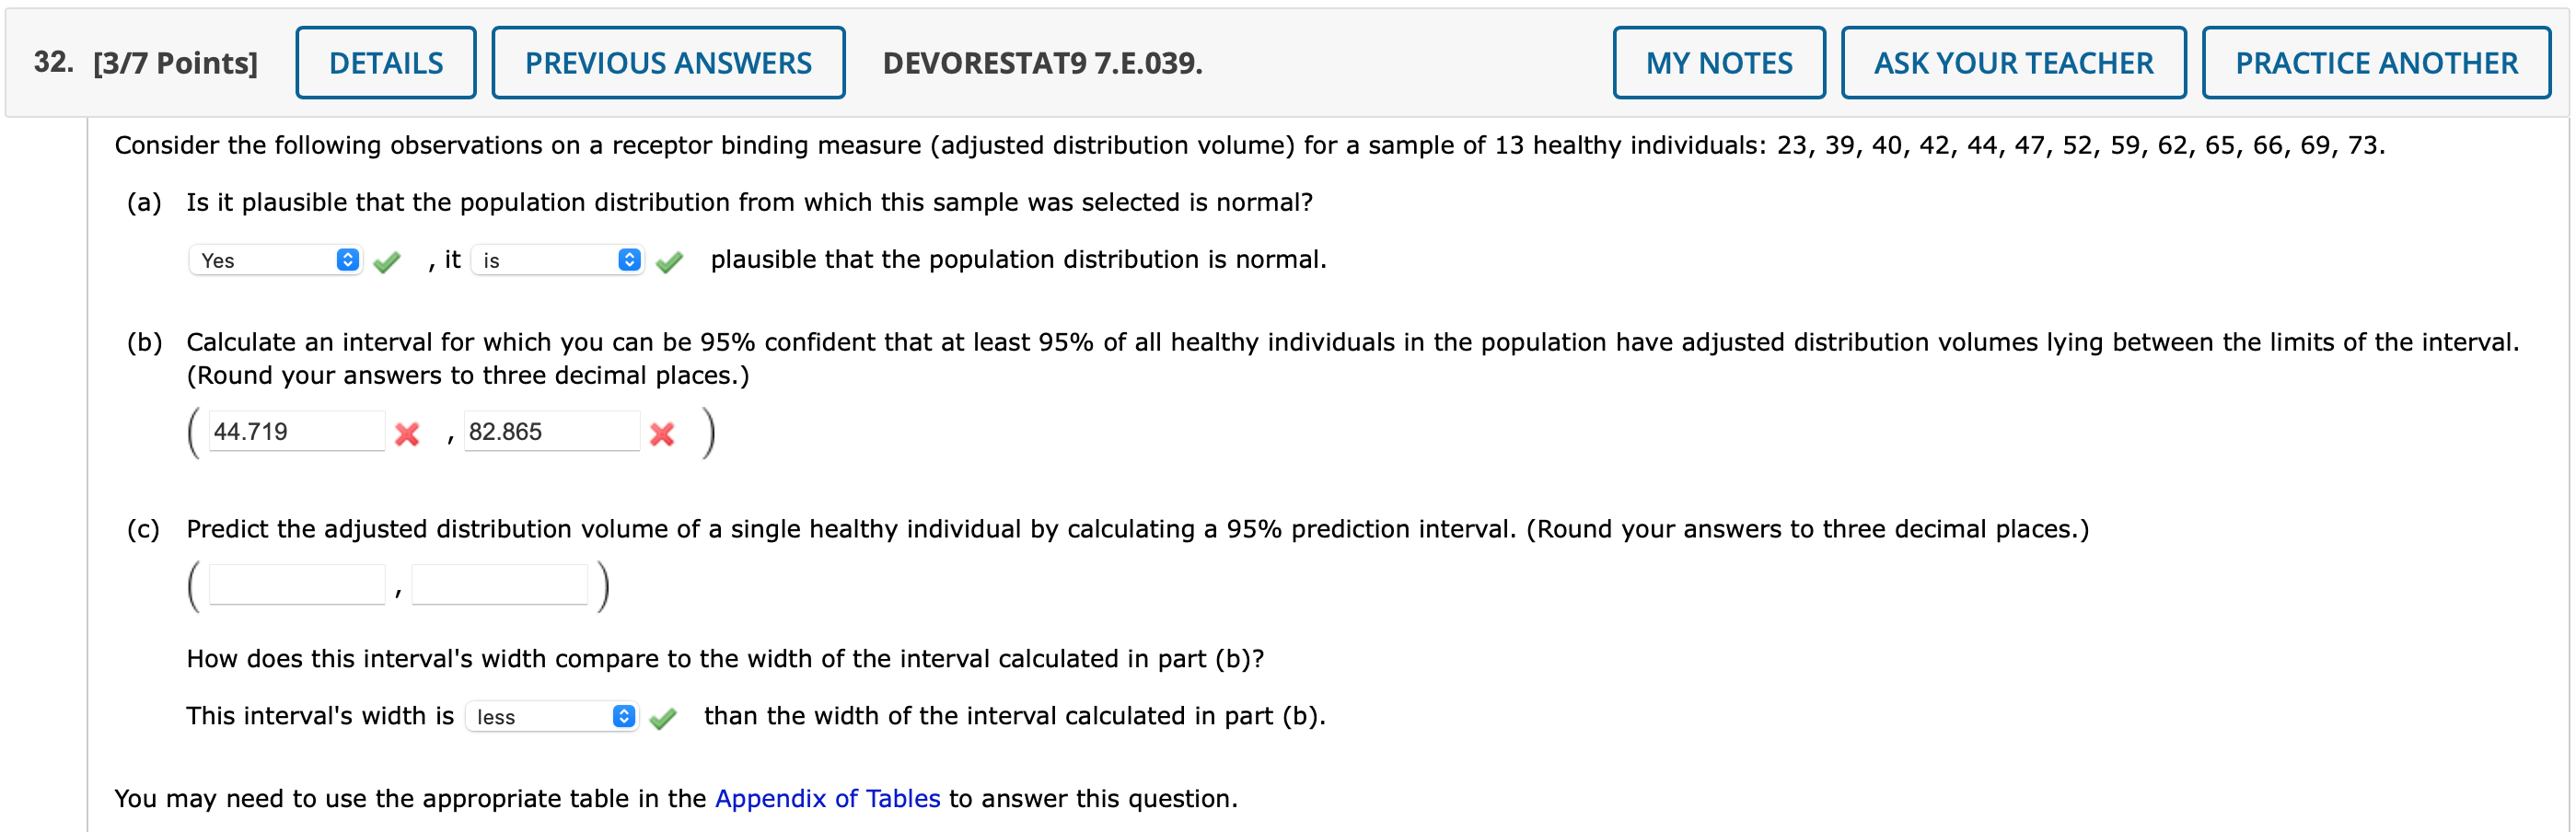Image resolution: width=2576 pixels, height=832 pixels.
Task: Click the green checkmark next to the 'is' dropdown
Action: (x=670, y=261)
